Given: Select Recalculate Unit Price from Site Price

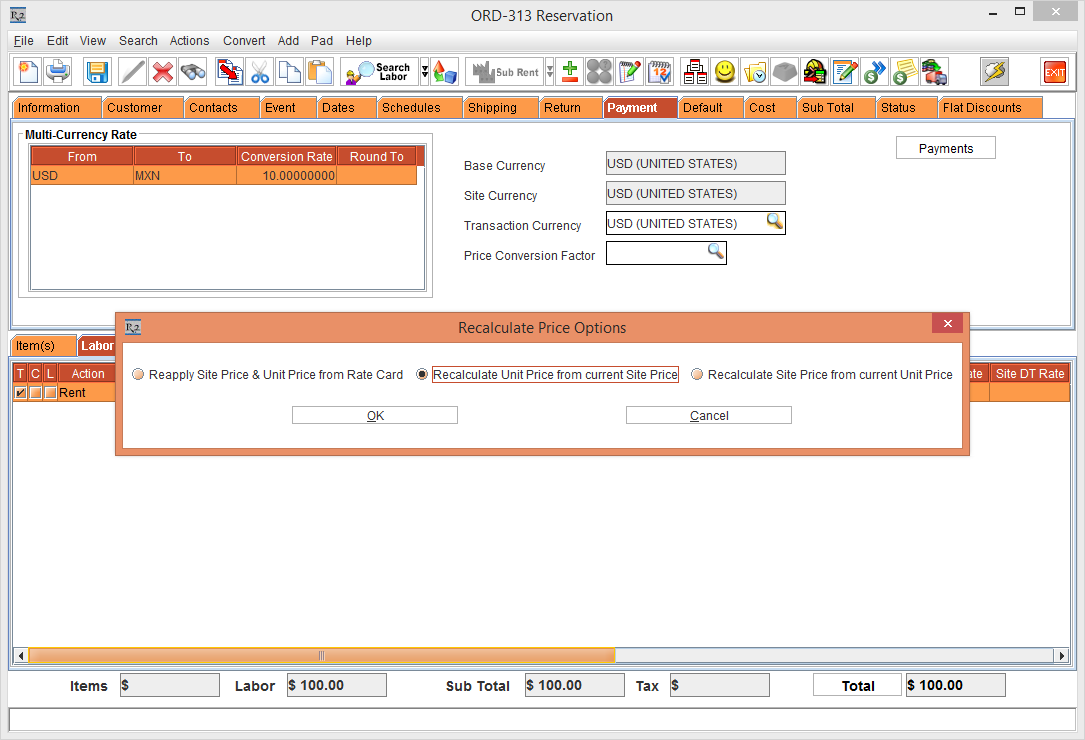Looking at the screenshot, I should (x=422, y=375).
